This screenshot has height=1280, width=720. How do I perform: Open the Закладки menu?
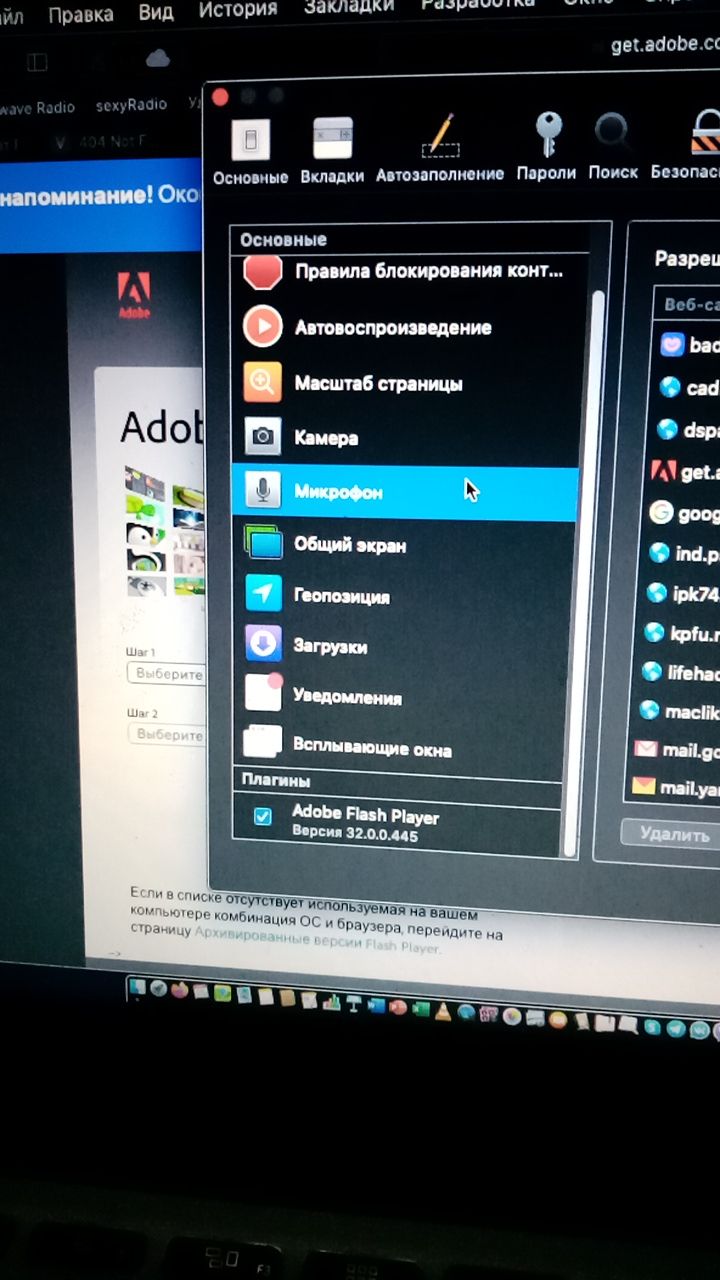349,7
